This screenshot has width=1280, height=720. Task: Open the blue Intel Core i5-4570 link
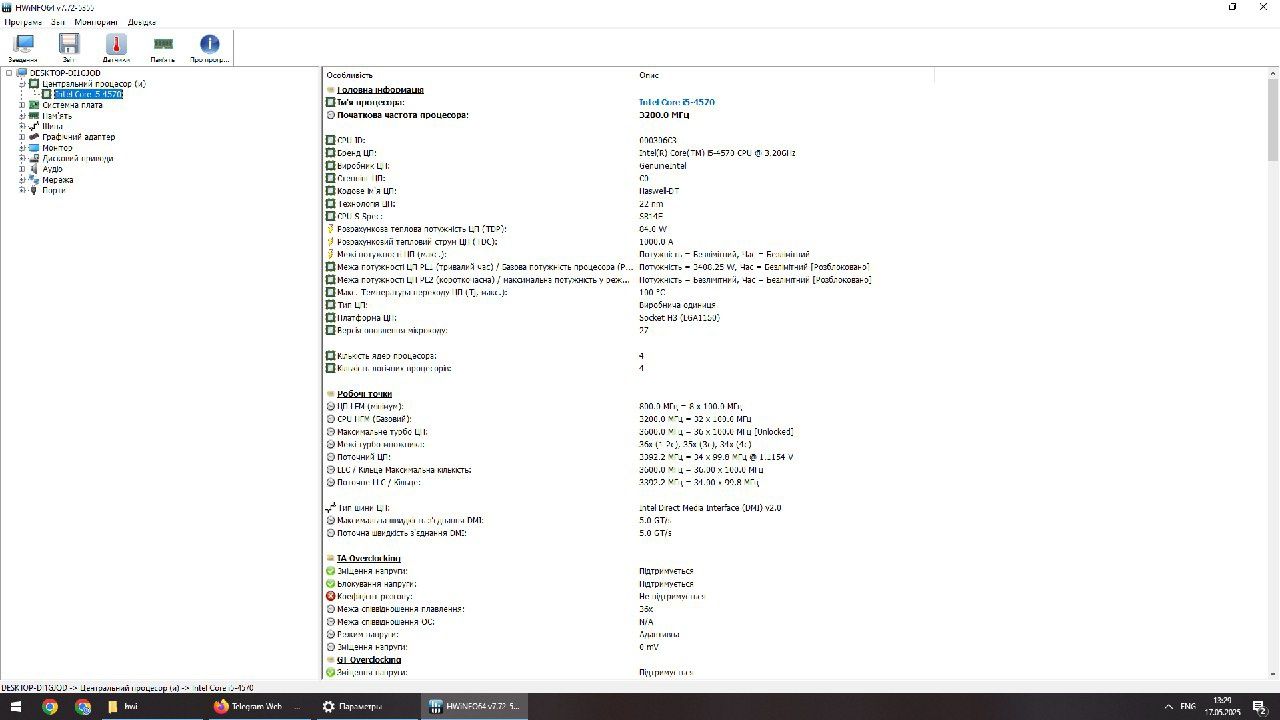pyautogui.click(x=677, y=102)
